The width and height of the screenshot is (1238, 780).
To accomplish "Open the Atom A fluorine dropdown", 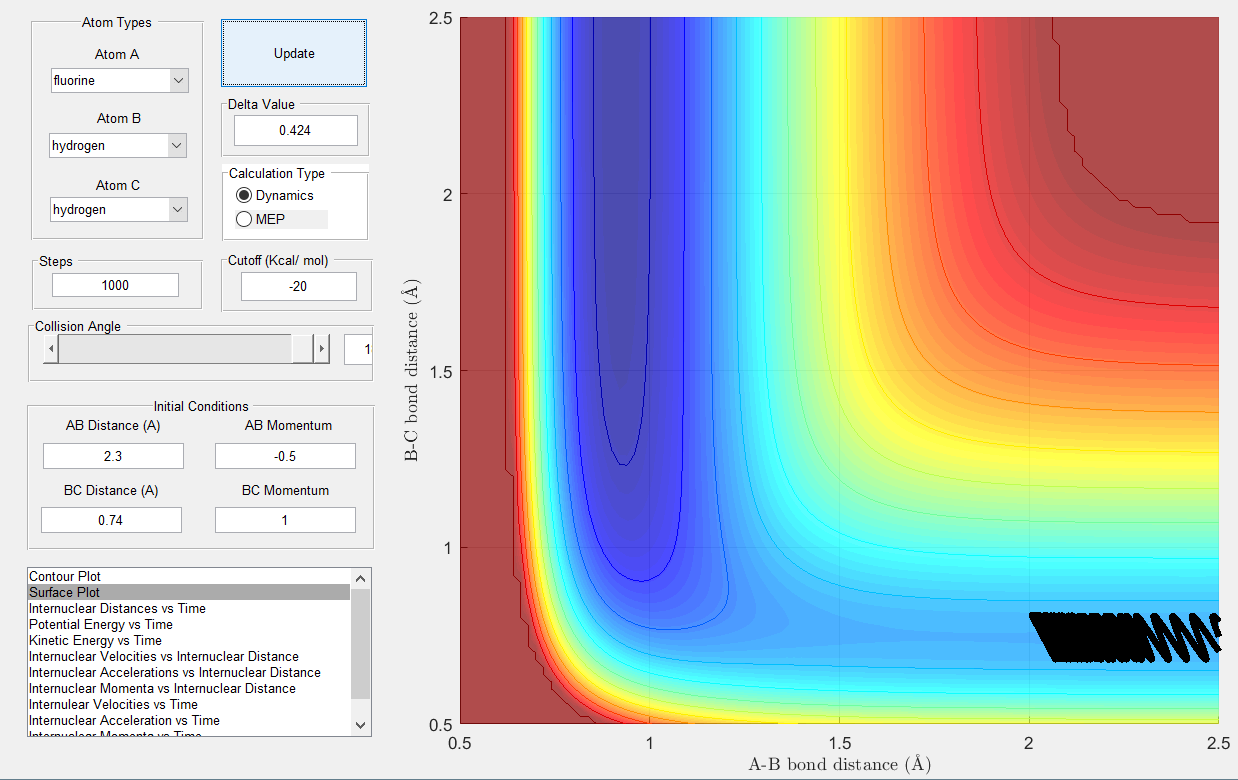I will [x=120, y=81].
